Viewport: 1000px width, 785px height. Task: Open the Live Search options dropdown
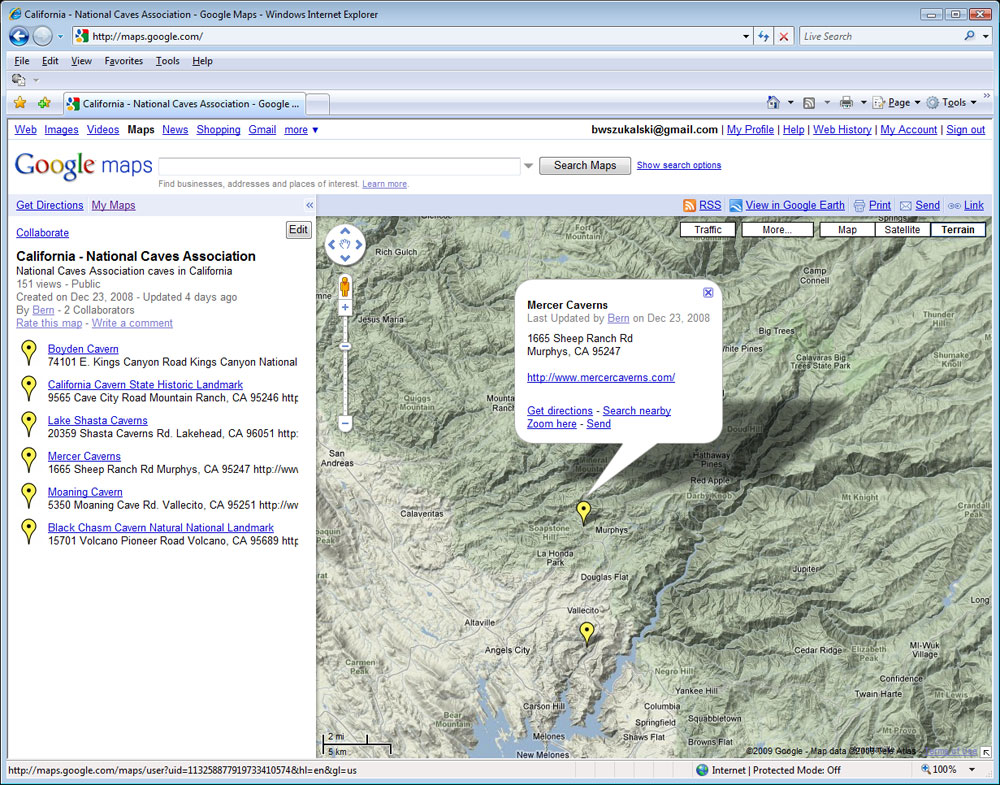pos(985,36)
